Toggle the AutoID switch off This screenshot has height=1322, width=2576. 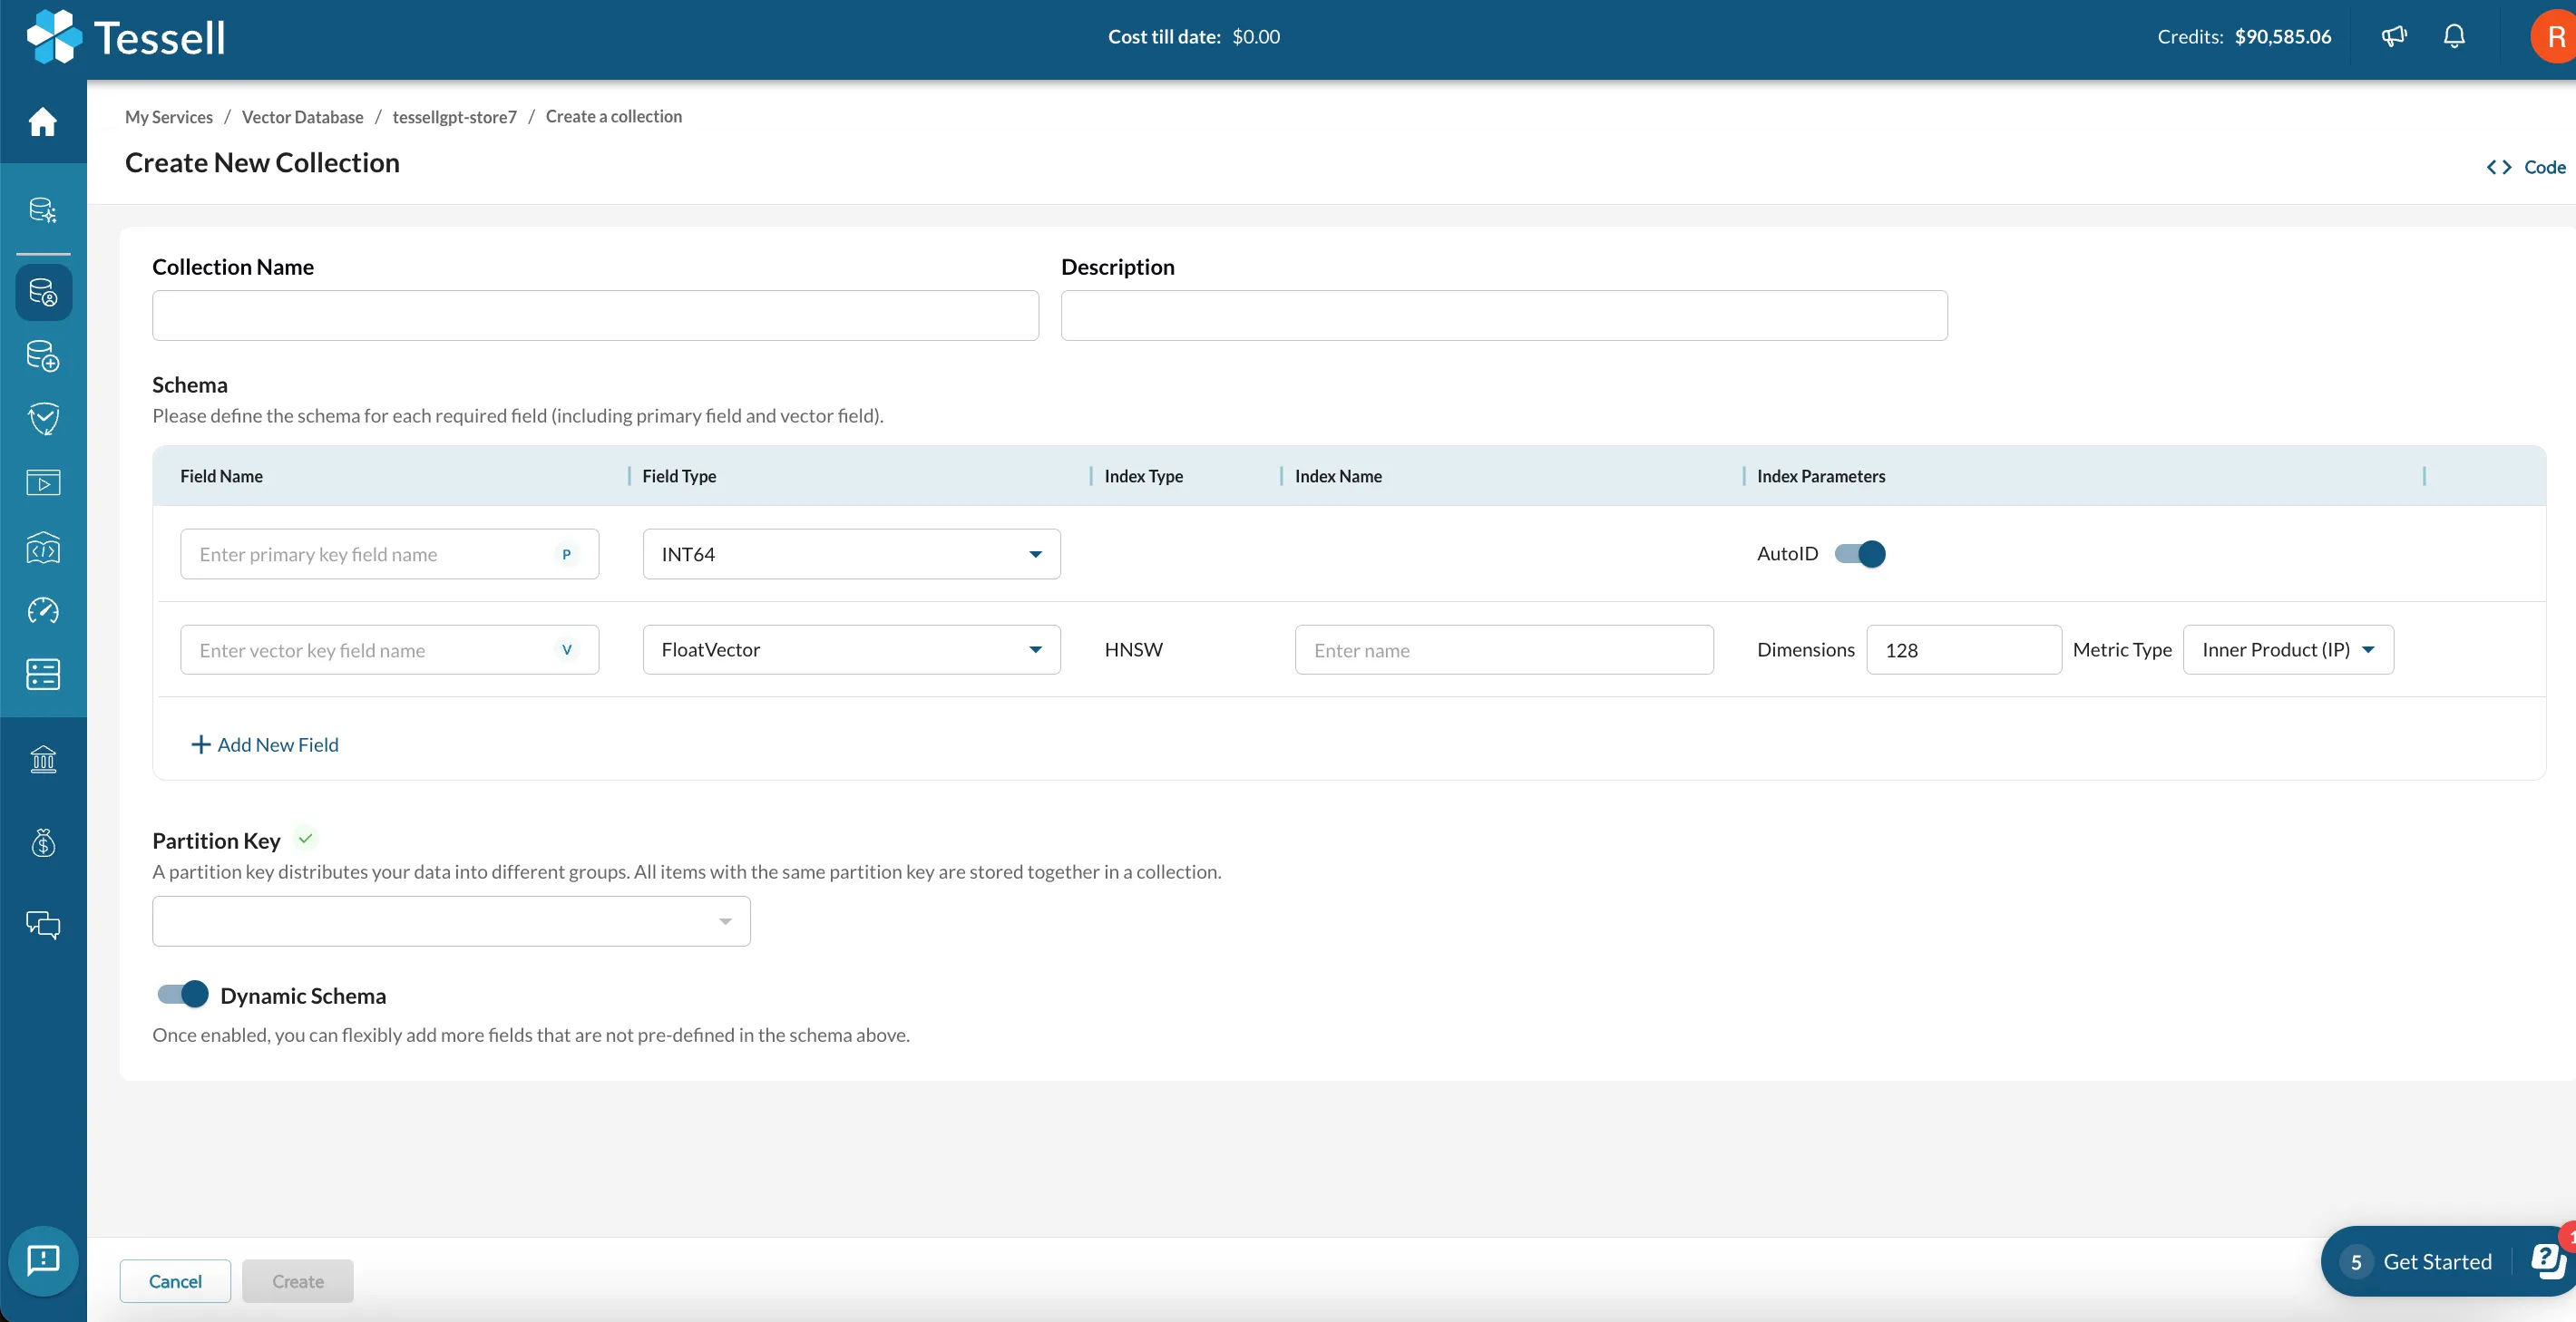point(1860,554)
